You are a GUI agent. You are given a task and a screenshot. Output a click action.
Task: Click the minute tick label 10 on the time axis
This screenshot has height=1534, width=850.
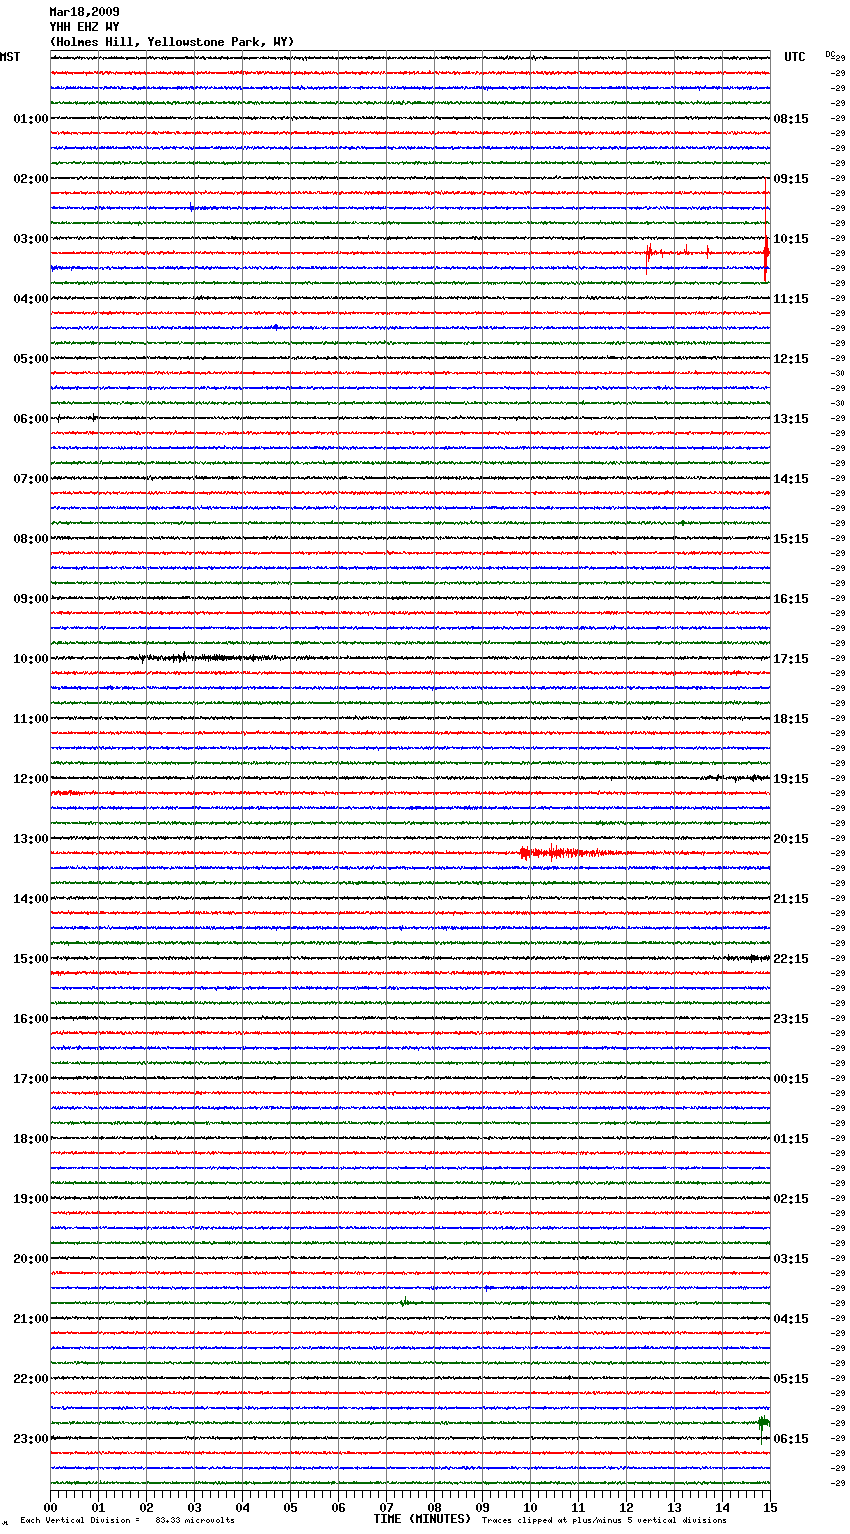[530, 1507]
